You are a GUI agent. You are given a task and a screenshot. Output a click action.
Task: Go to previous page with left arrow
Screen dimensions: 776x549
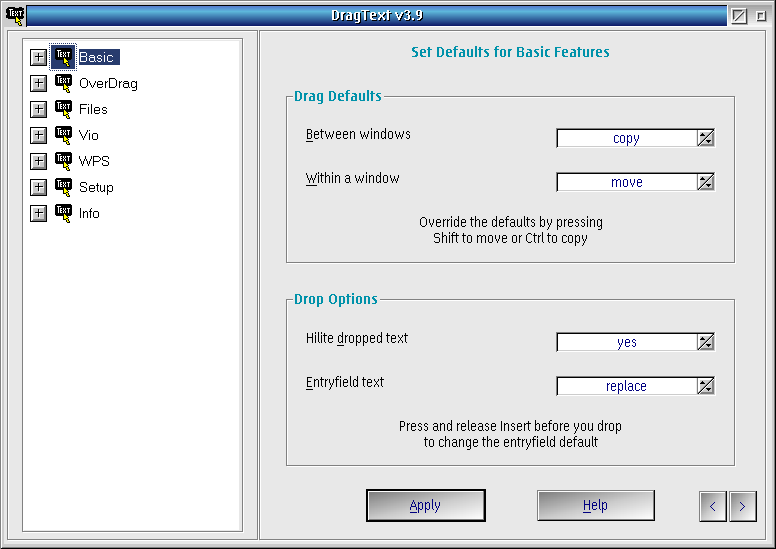pyautogui.click(x=713, y=506)
